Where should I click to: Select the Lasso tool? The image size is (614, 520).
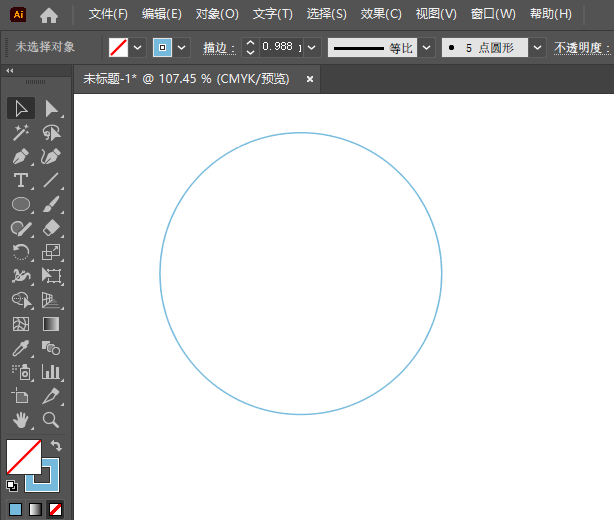tap(51, 133)
